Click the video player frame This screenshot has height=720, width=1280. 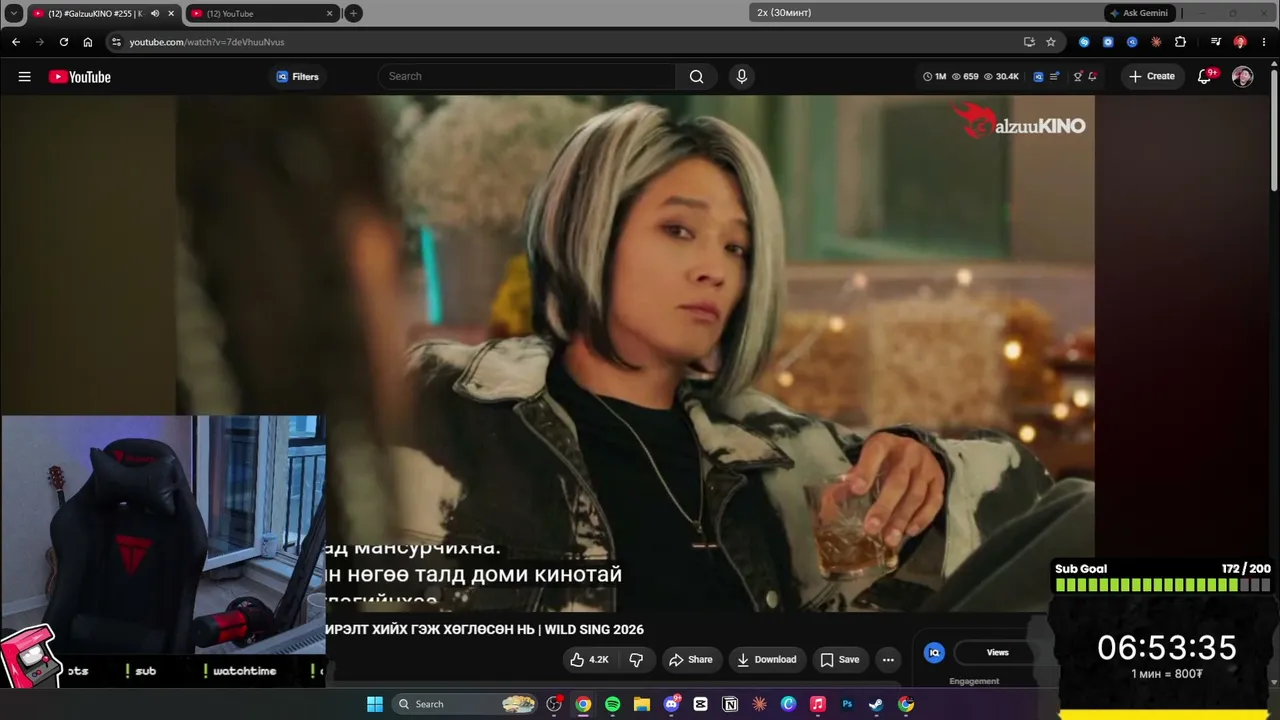(x=635, y=352)
